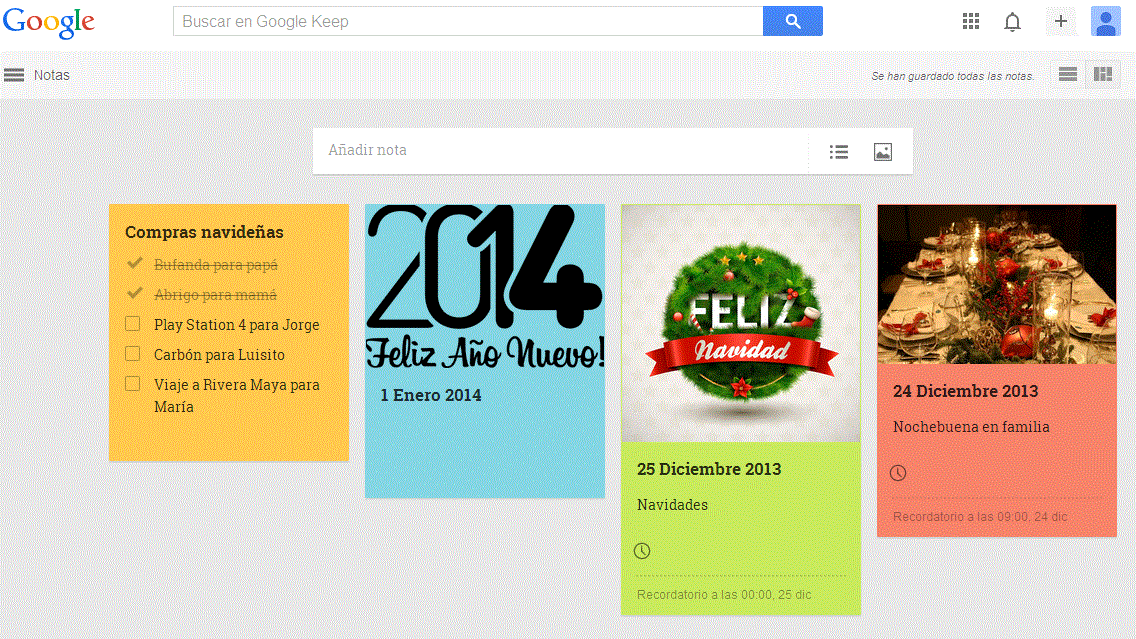This screenshot has width=1136, height=639.
Task: Open the Google apps grid
Action: 971,22
